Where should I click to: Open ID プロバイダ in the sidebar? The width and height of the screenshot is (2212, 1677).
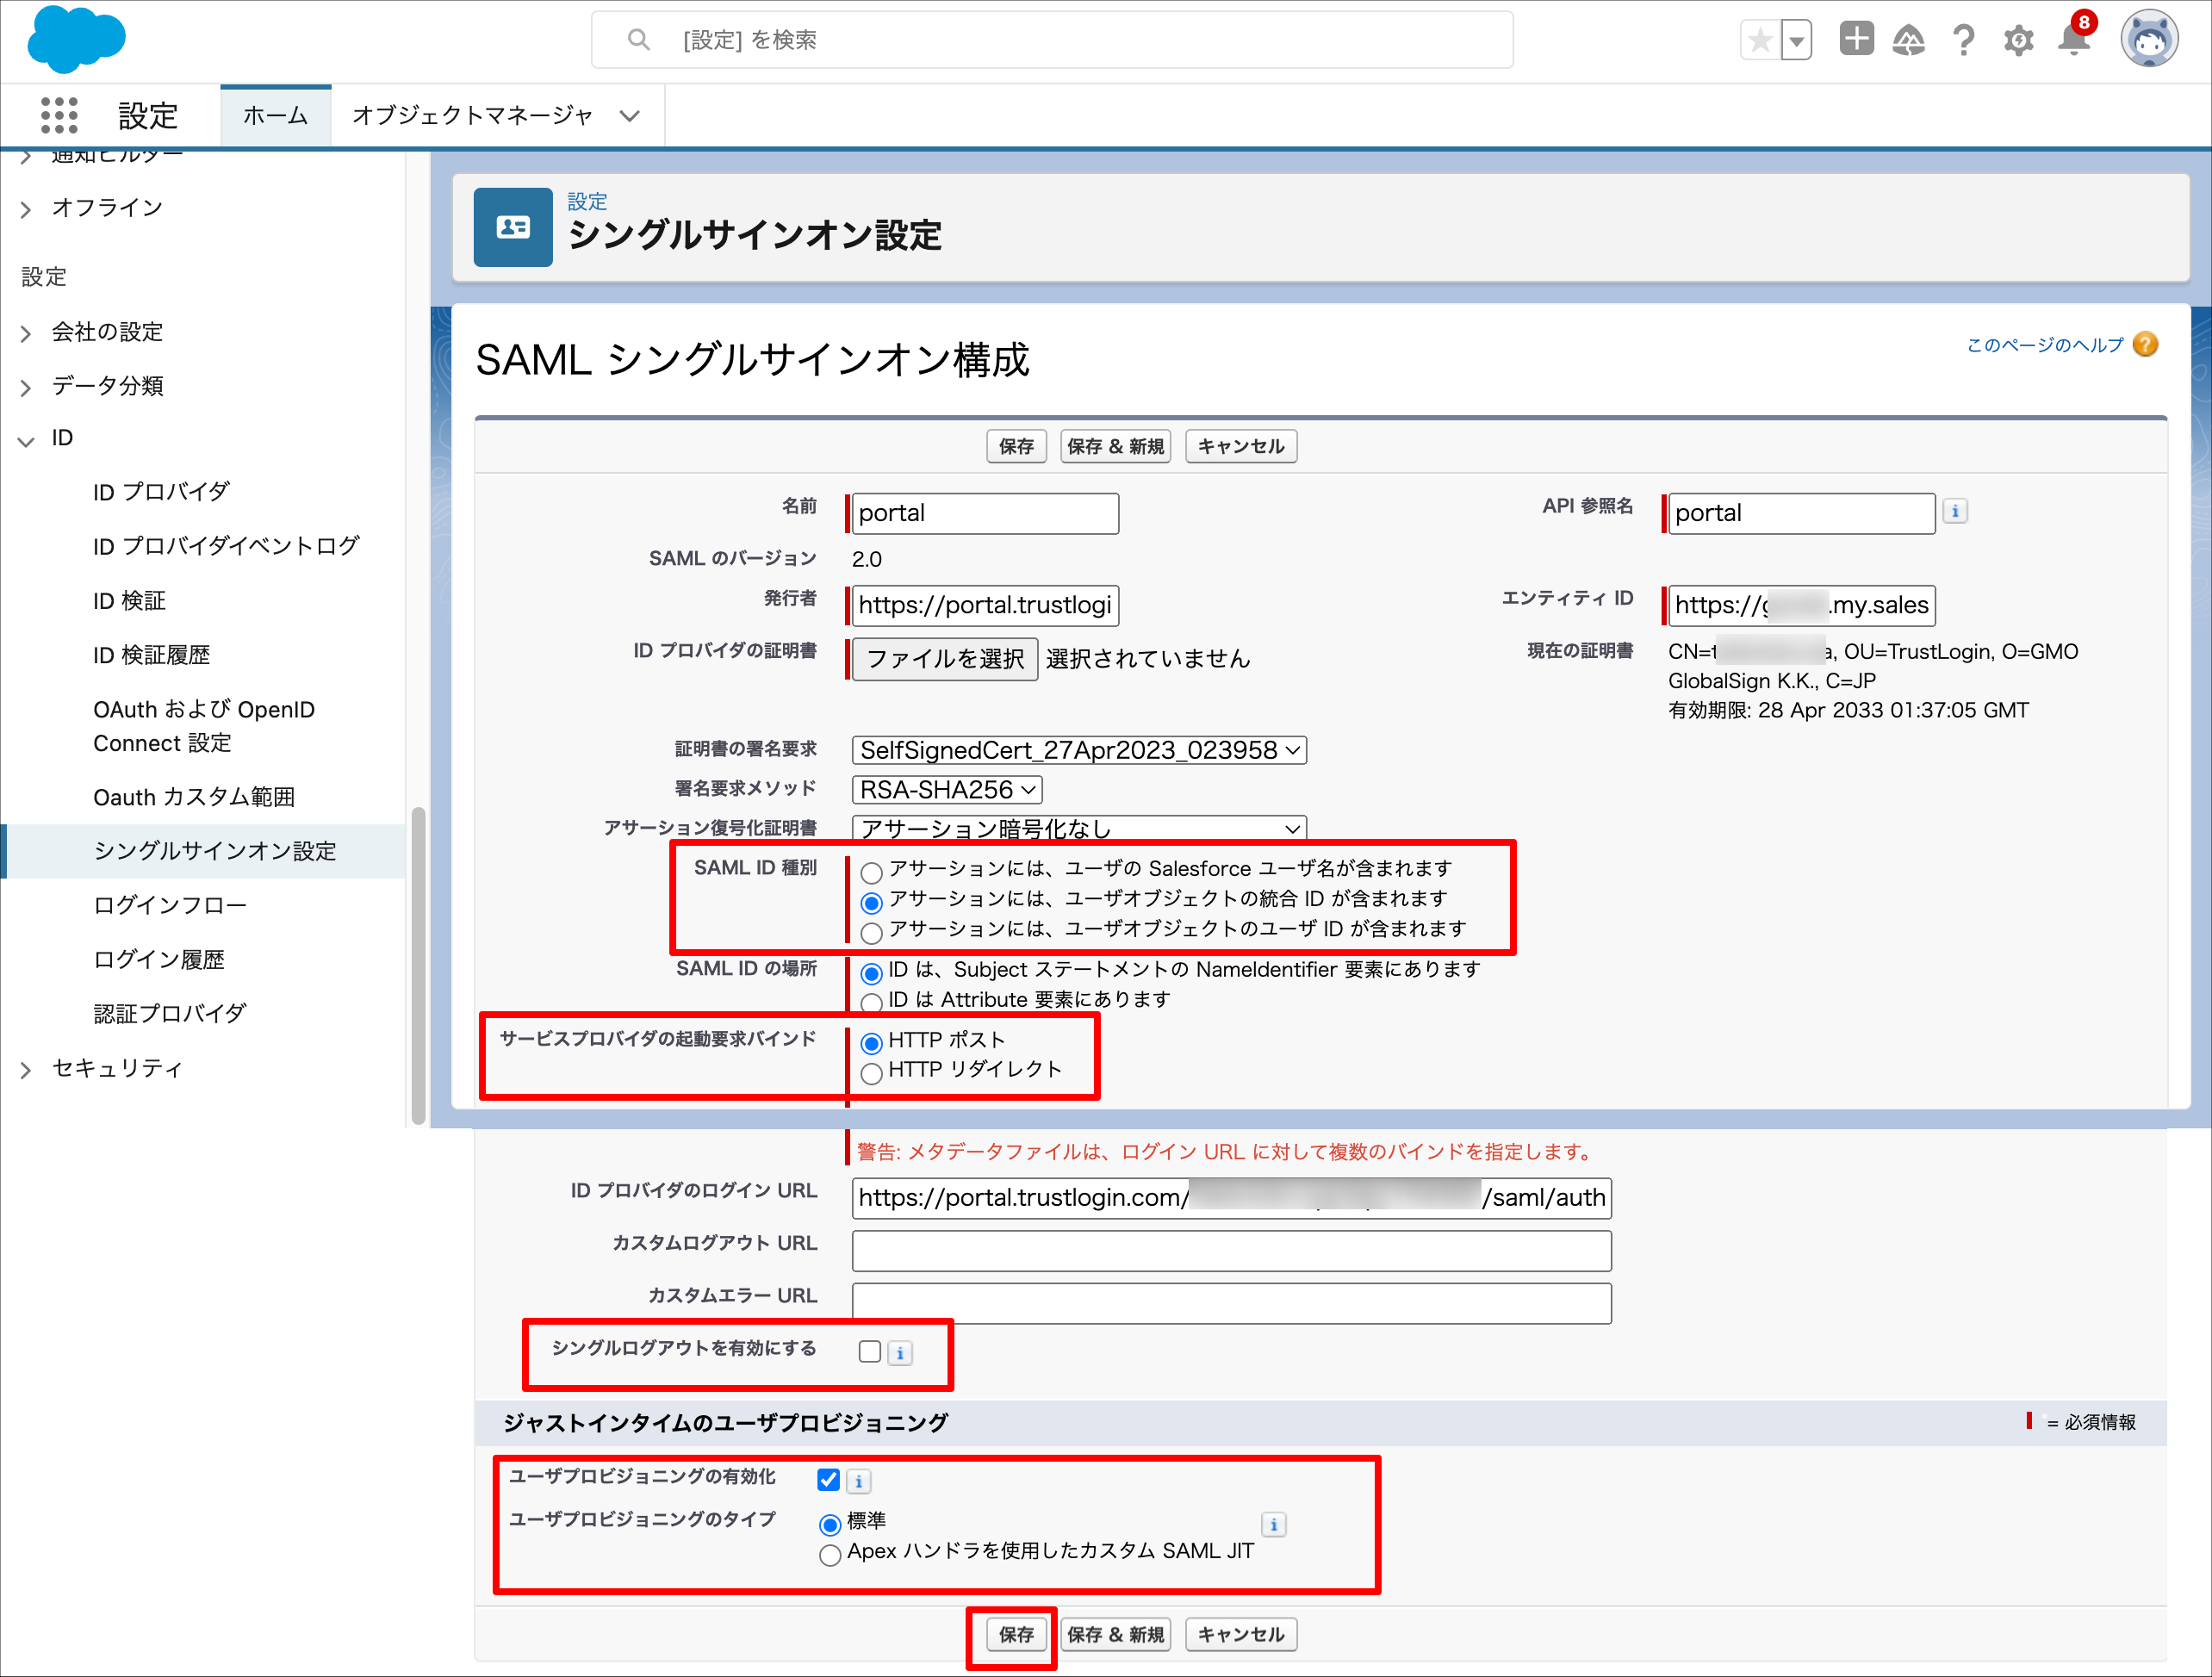[161, 492]
